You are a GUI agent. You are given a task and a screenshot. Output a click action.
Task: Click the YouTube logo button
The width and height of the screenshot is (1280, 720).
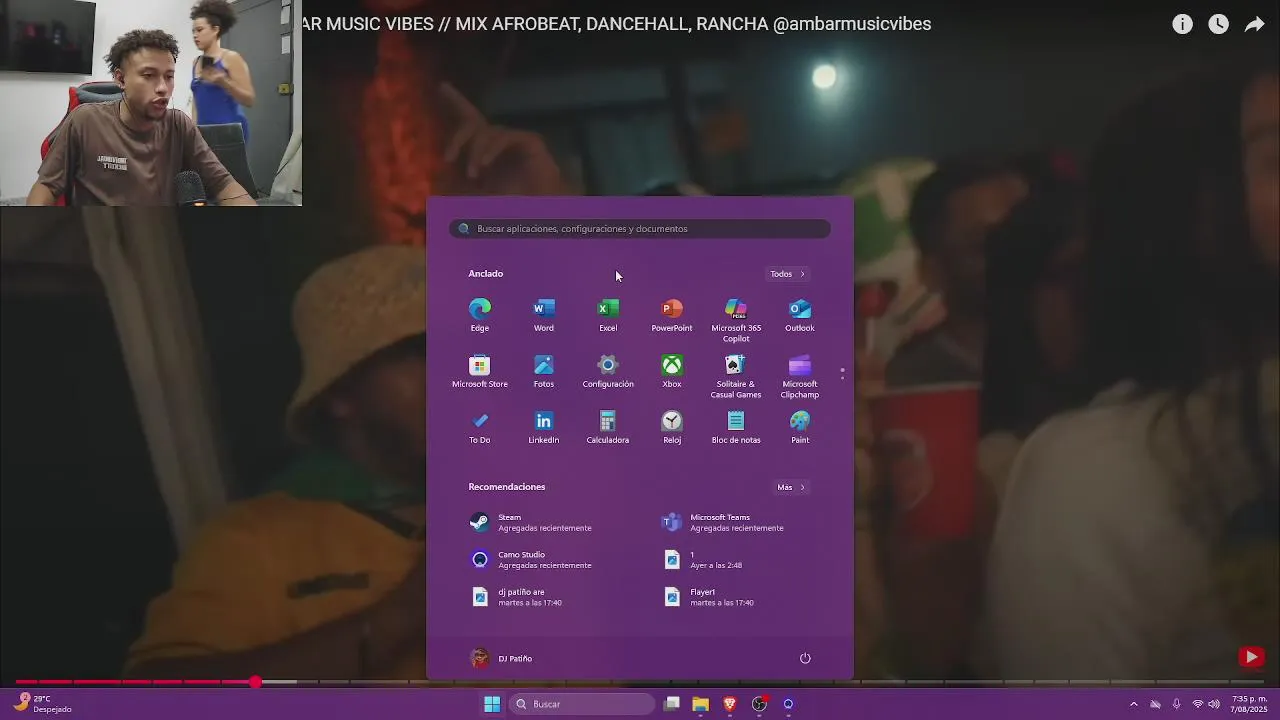1251,657
